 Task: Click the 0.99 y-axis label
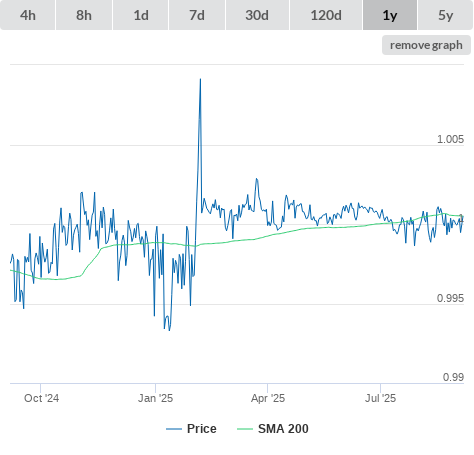pyautogui.click(x=453, y=377)
